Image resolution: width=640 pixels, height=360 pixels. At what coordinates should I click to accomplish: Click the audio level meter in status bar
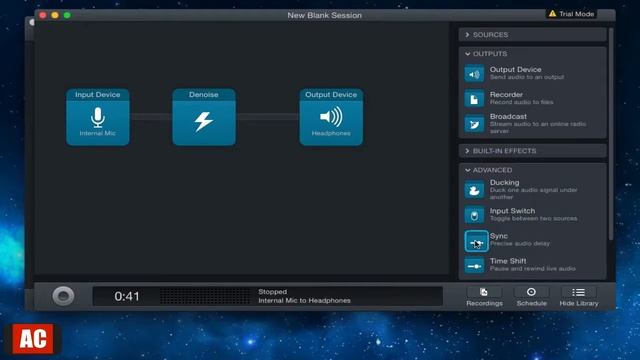point(206,296)
